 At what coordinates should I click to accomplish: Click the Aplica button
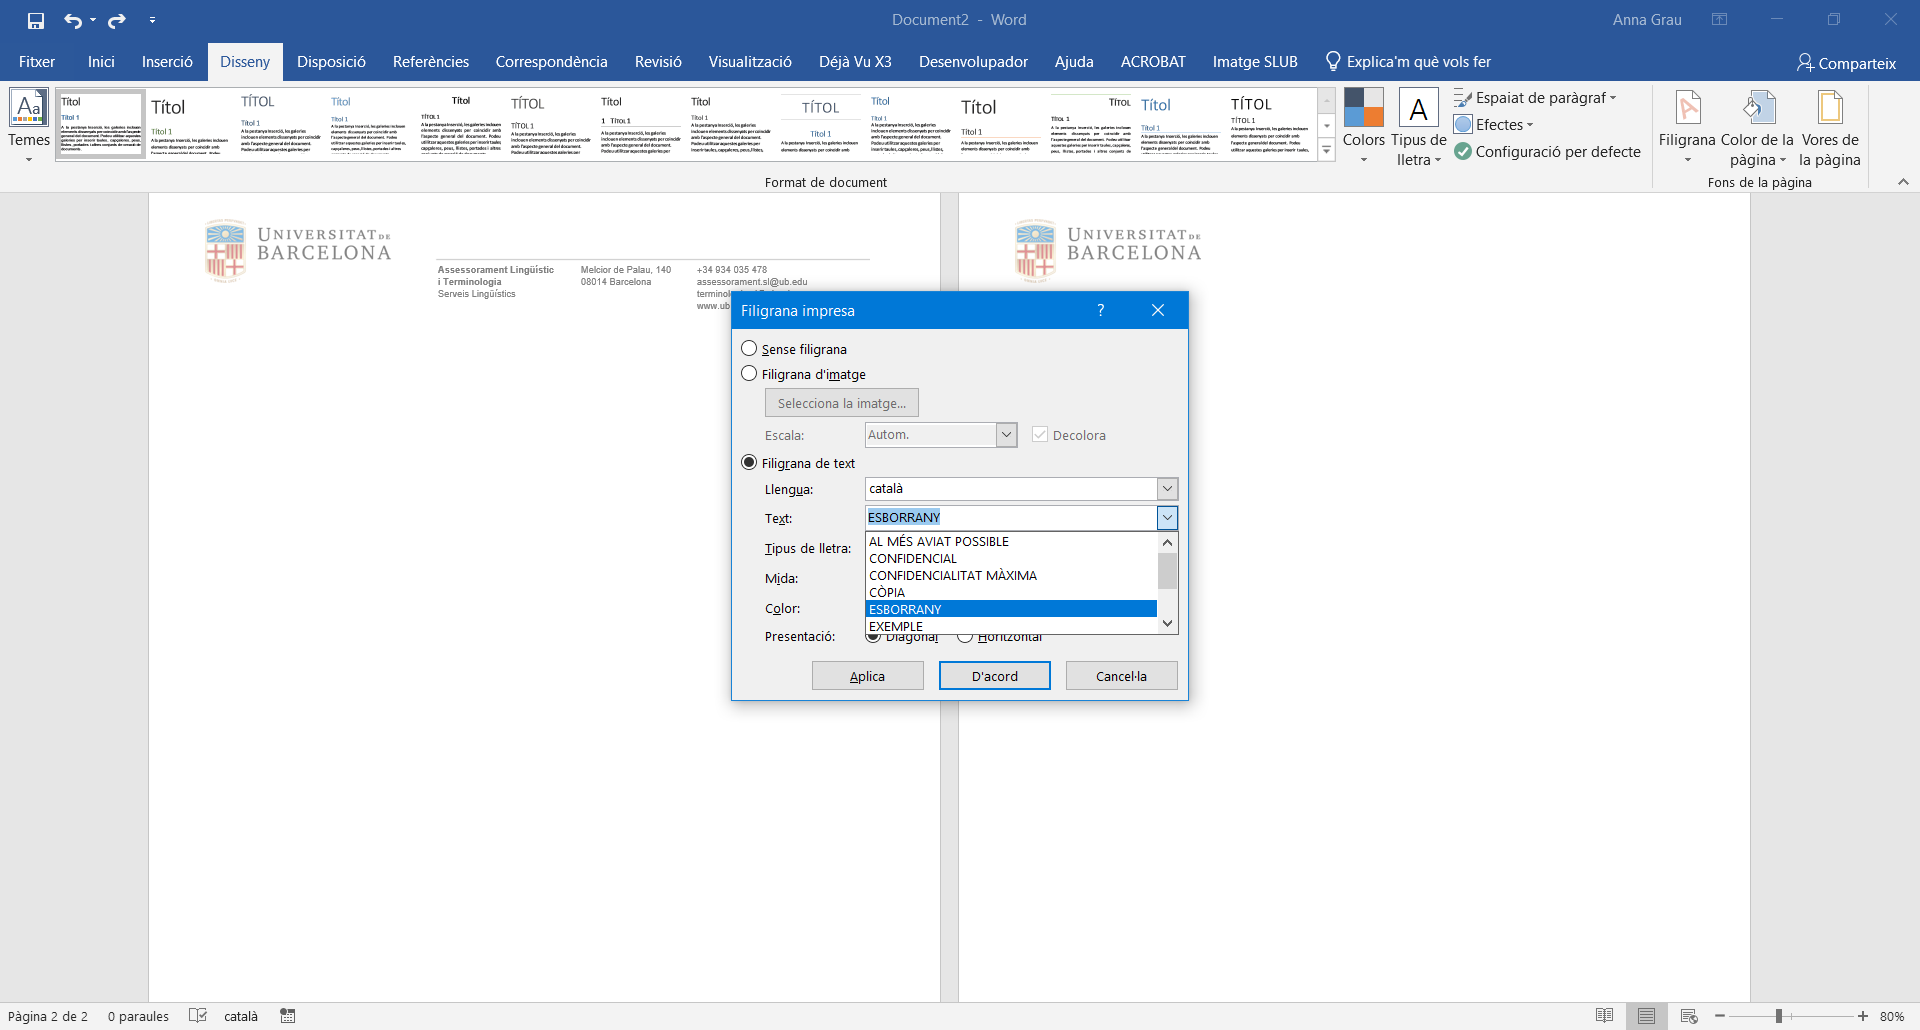(x=867, y=676)
